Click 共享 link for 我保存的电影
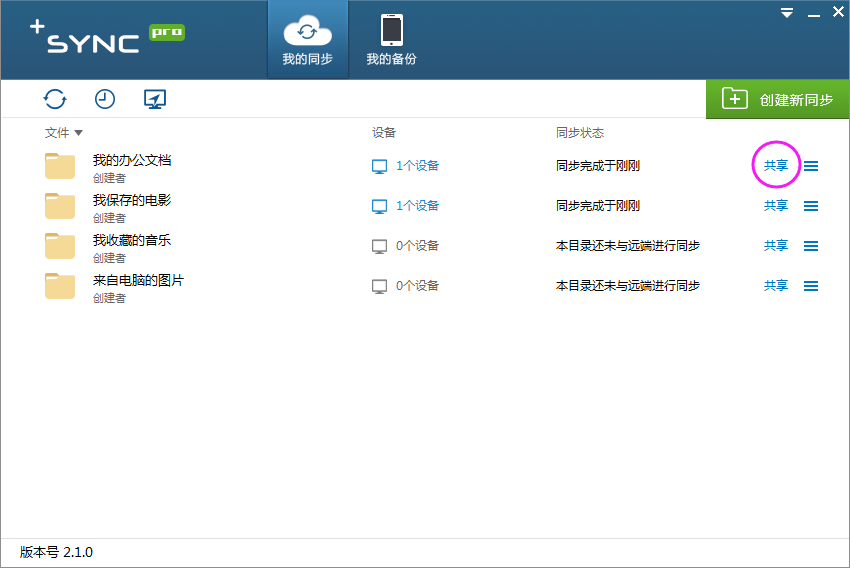850x568 pixels. [776, 206]
